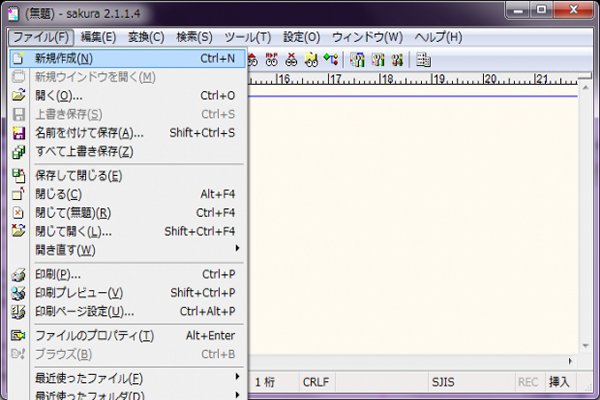Image resolution: width=600 pixels, height=400 pixels.
Task: Click the icon beside ファイルのプロパティ
Action: [x=17, y=335]
